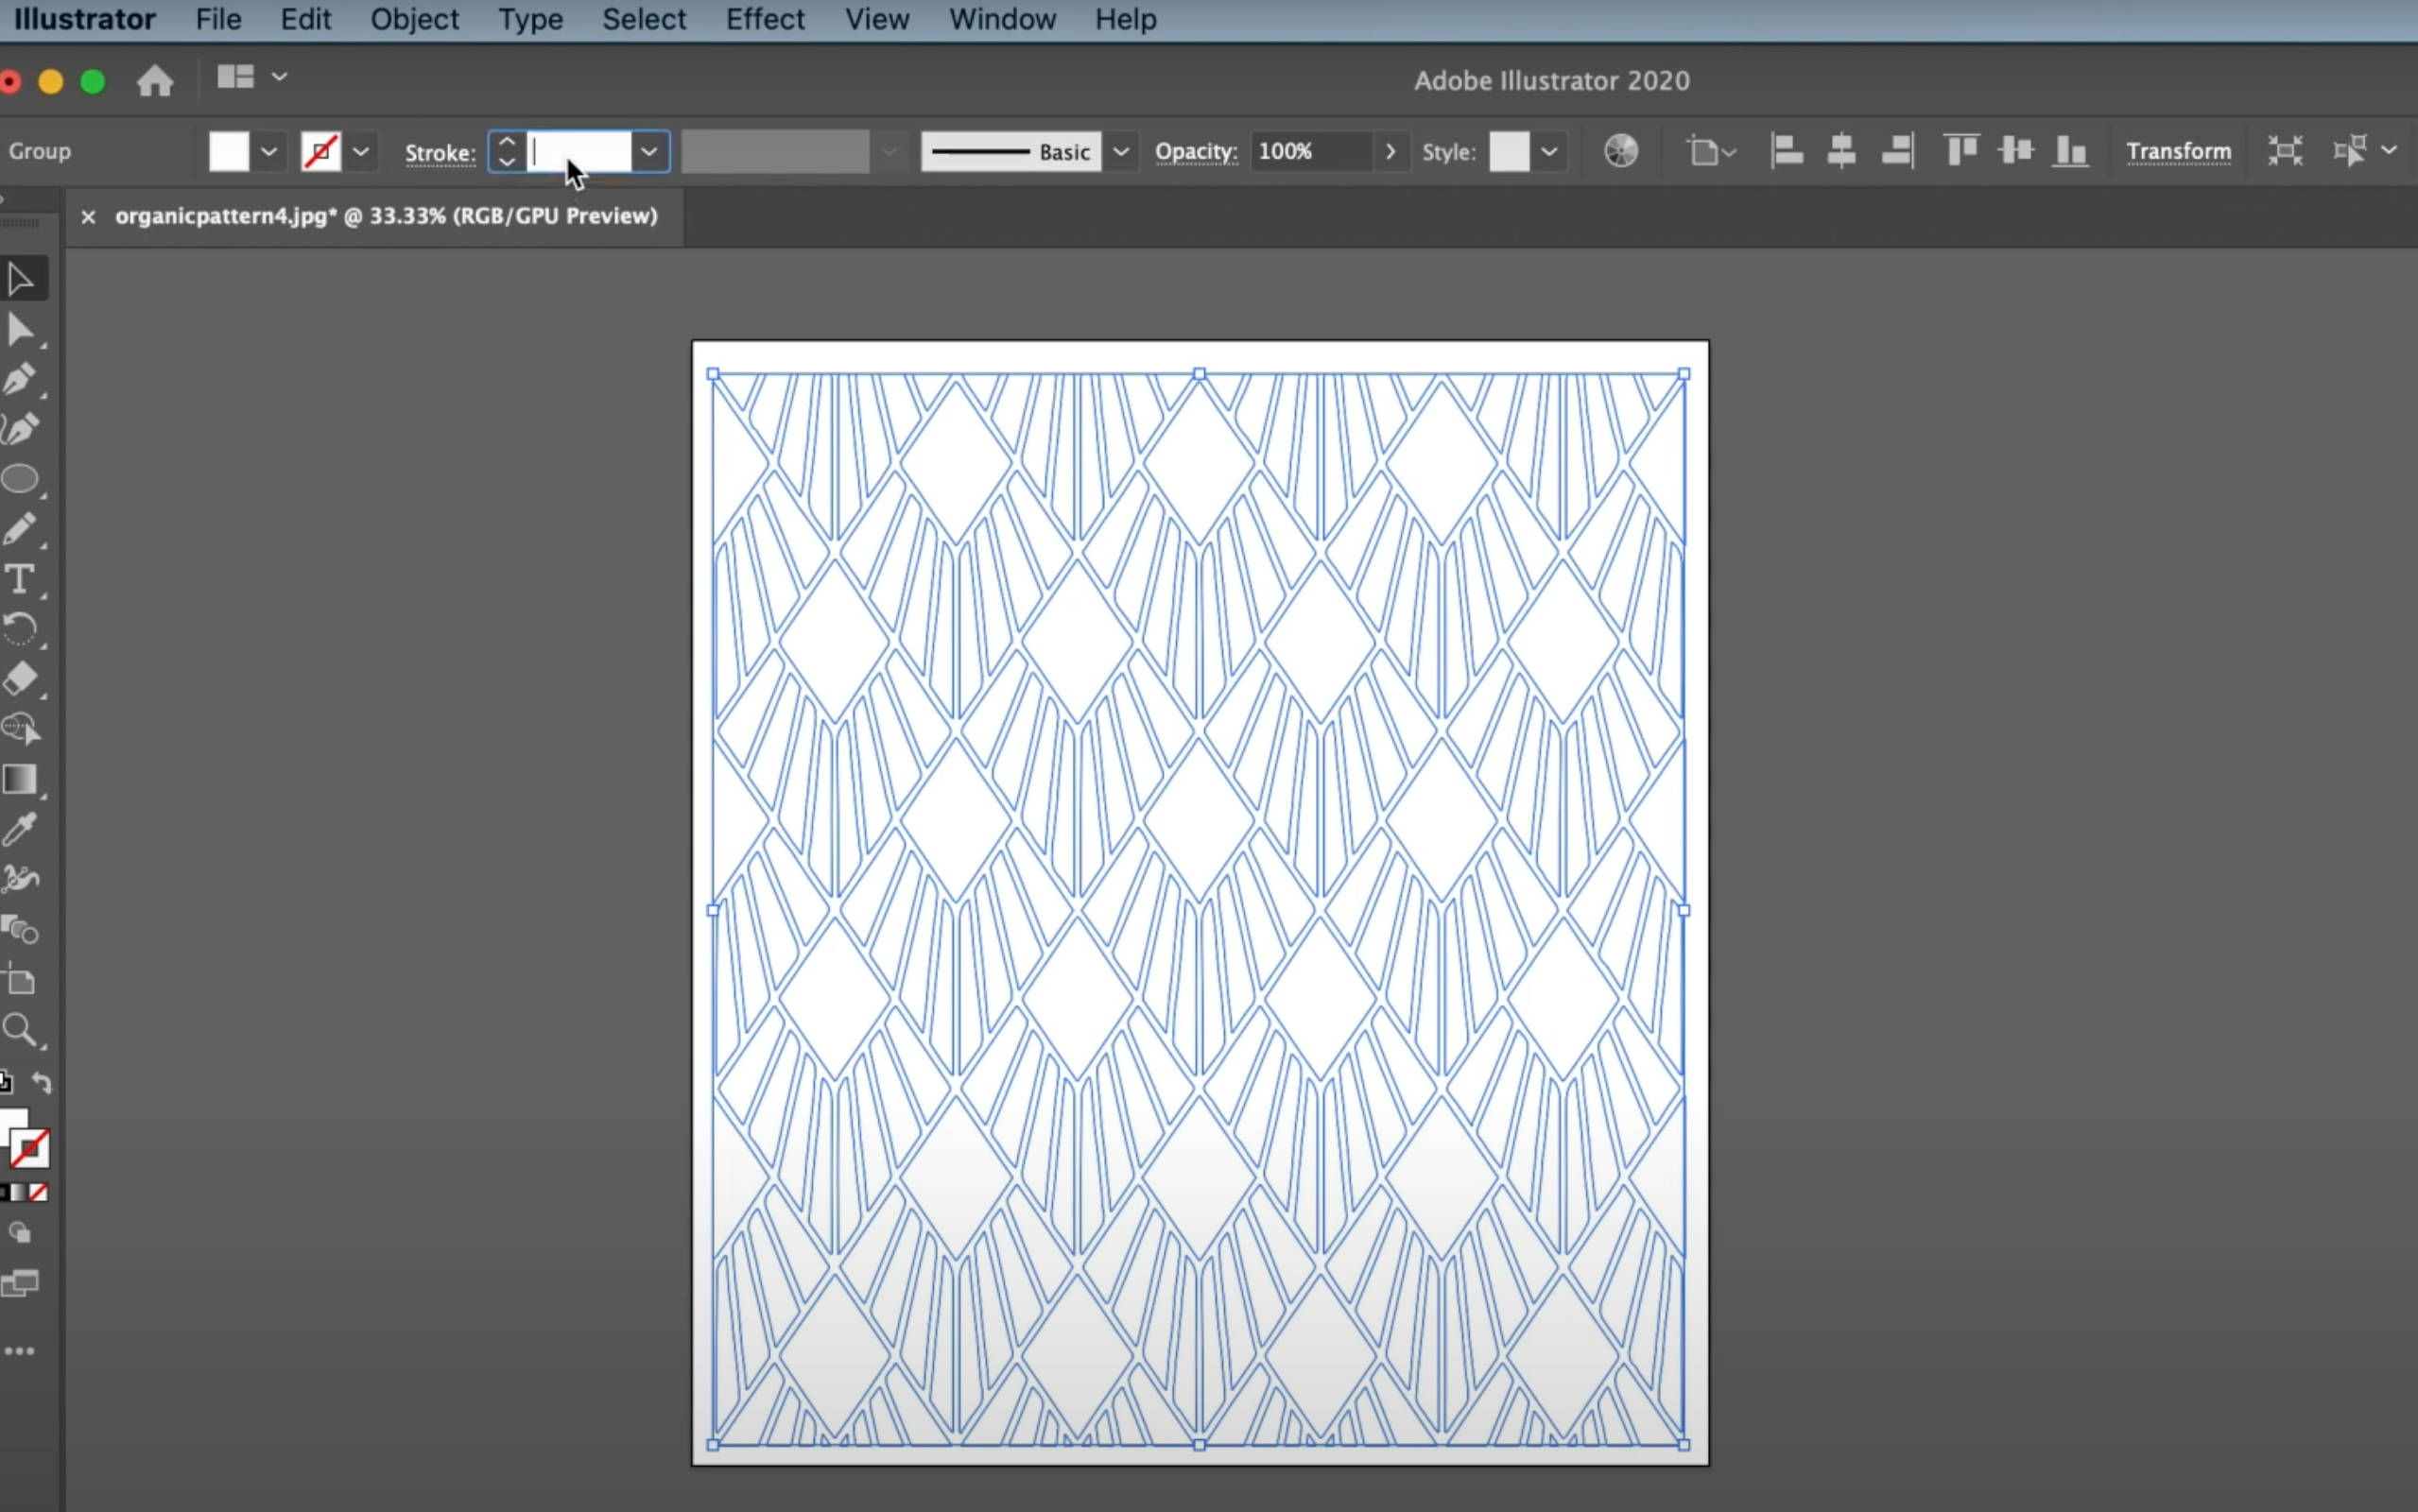
Task: Open the graphic Style dropdown
Action: [1549, 152]
